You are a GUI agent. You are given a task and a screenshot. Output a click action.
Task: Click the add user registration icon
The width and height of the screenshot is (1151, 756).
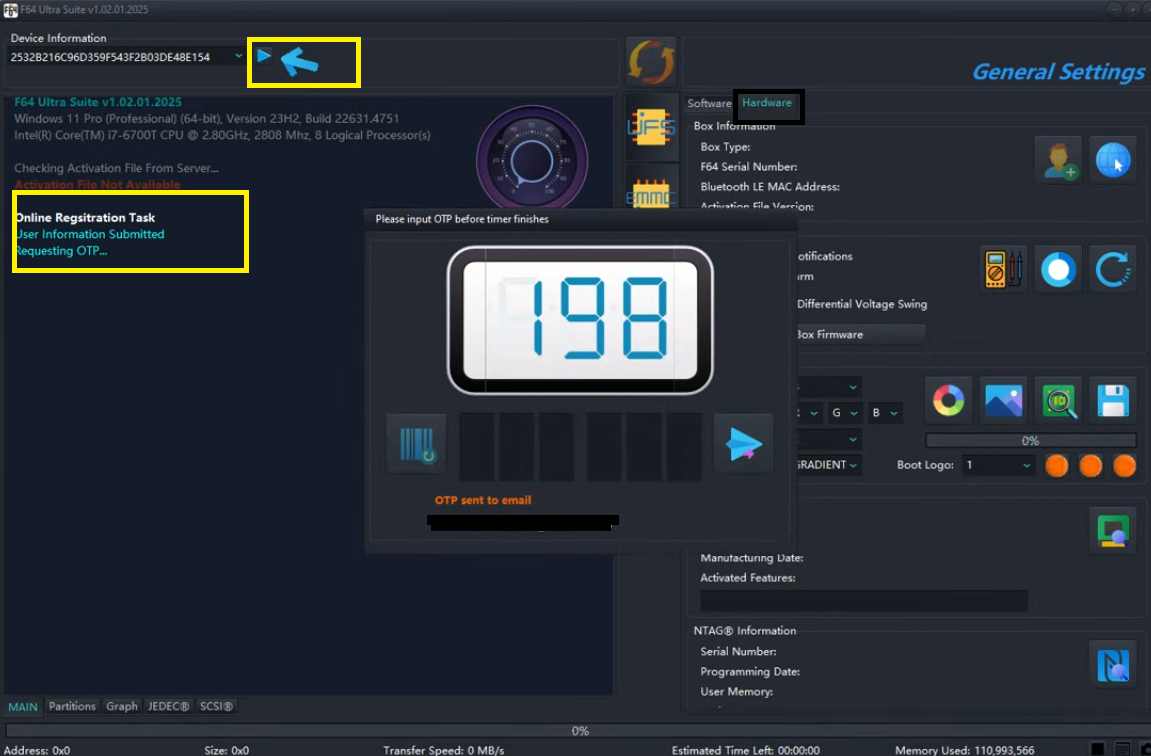(1058, 159)
